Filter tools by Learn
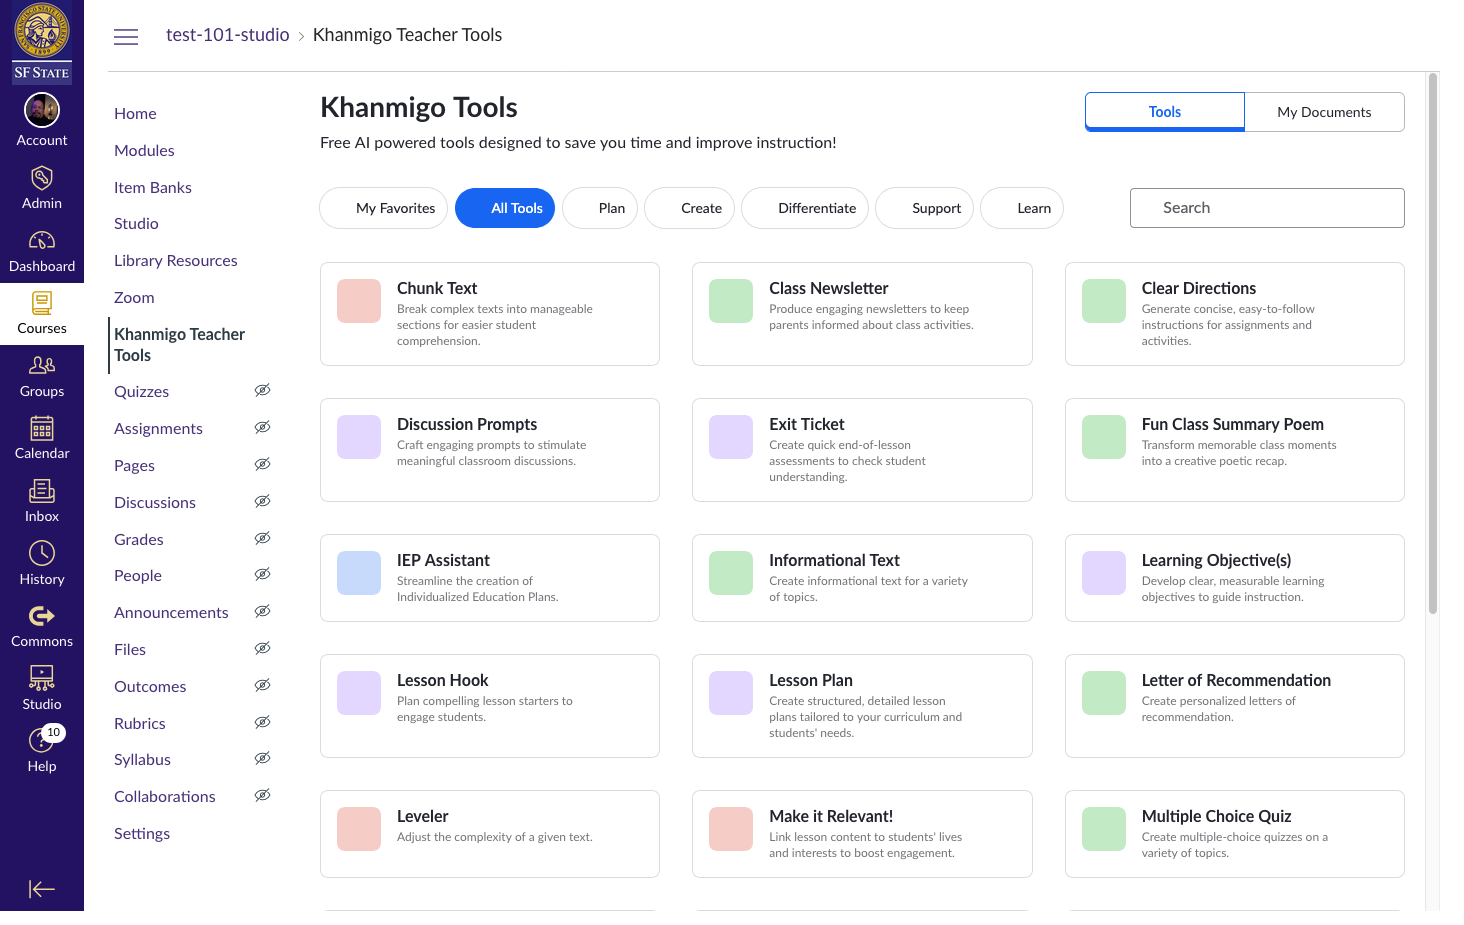This screenshot has height=925, width=1464. point(1022,208)
